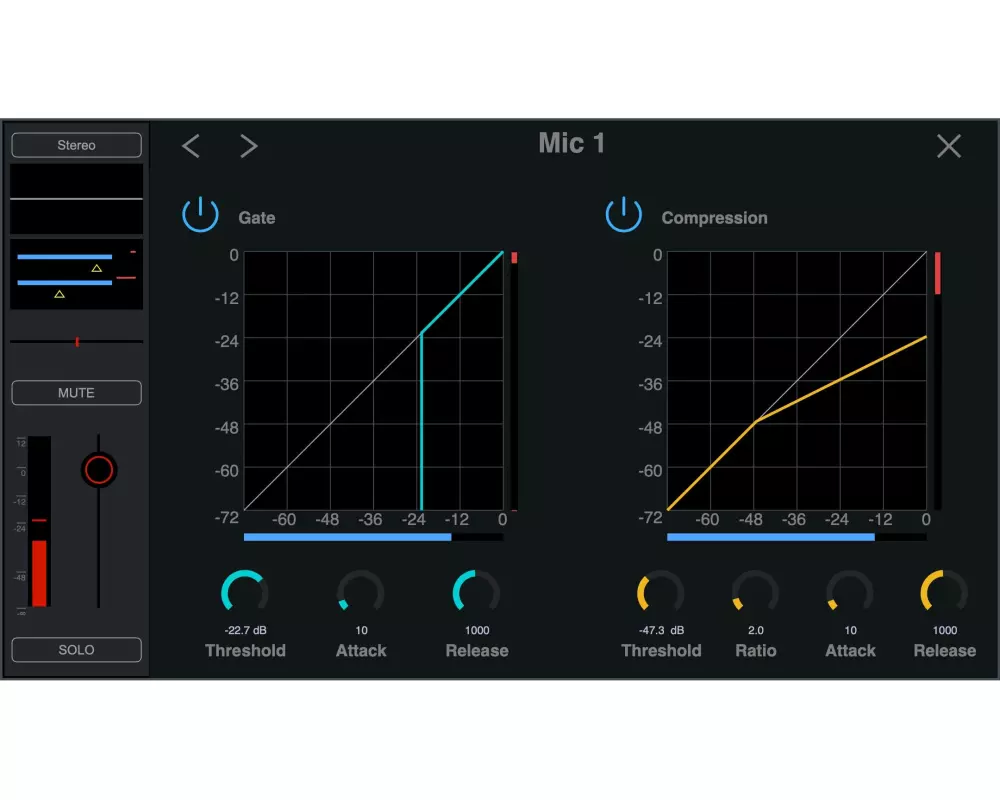Toggle the Compression power button
This screenshot has height=800, width=1000.
623,215
